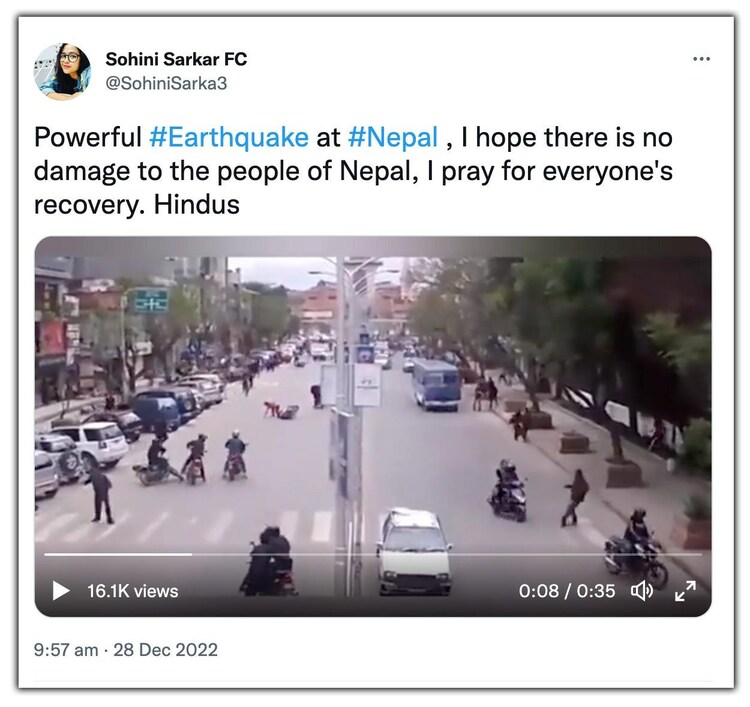Open the Sohini Sarkar FC display name
Screen dimensions: 750x707
point(176,59)
